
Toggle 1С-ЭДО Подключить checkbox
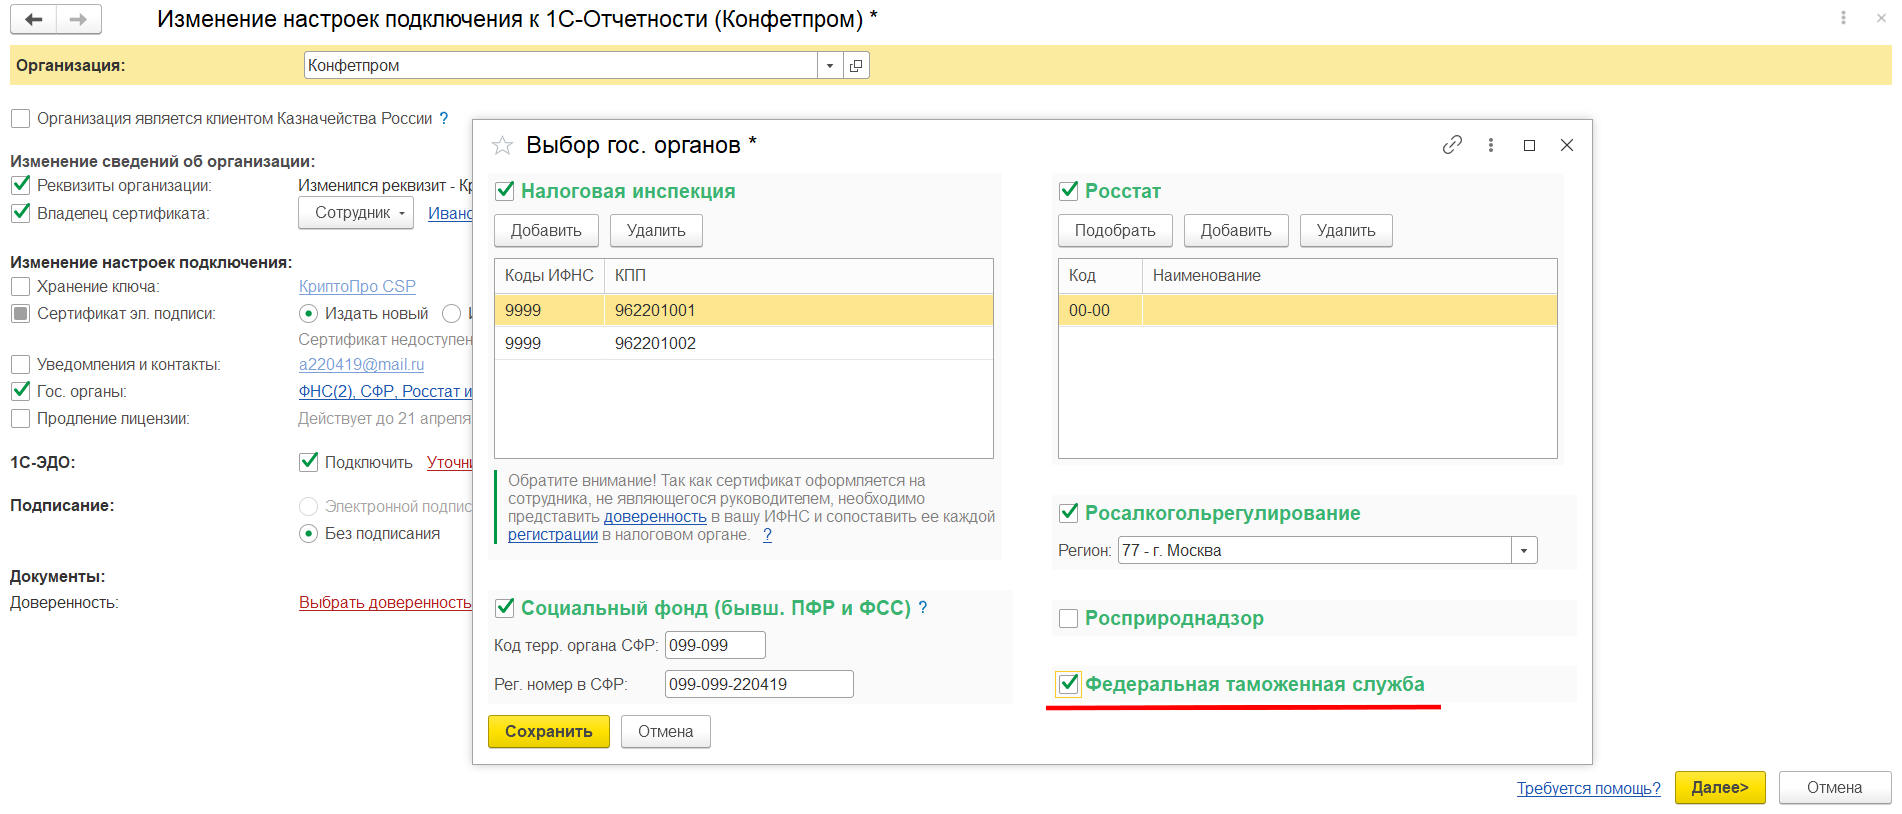click(309, 462)
